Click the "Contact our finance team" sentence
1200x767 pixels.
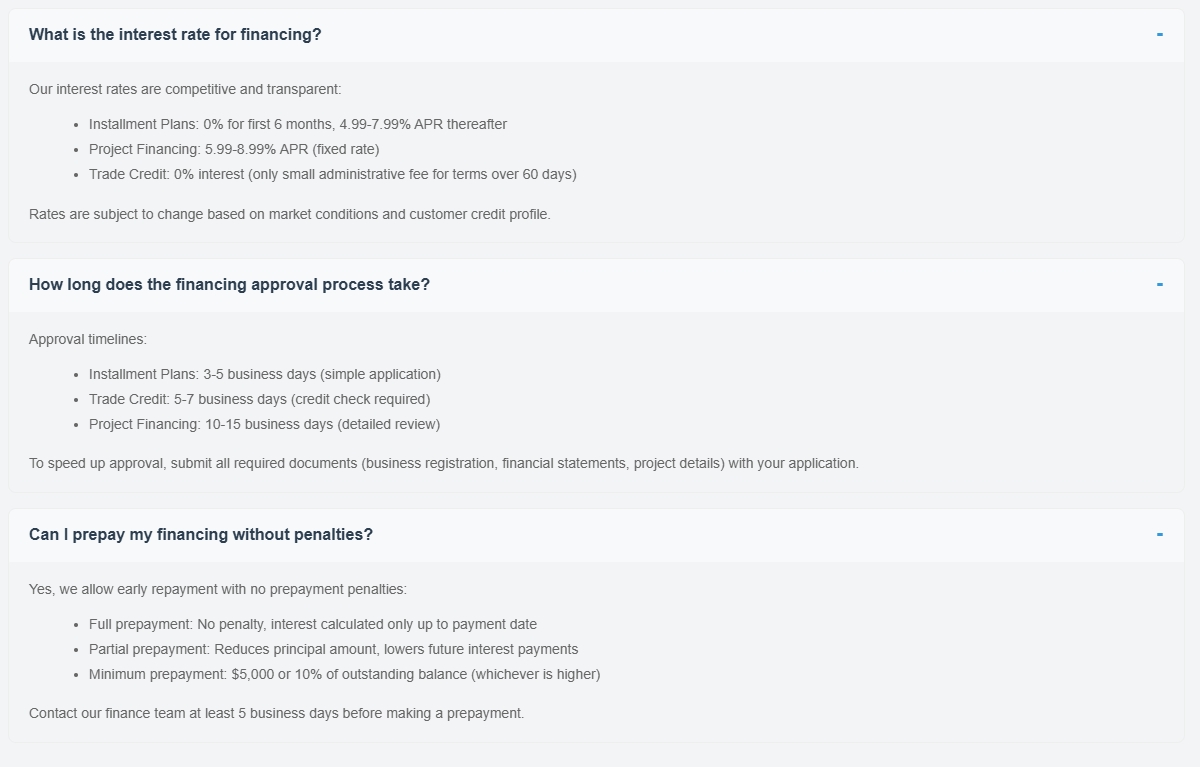[x=276, y=714]
